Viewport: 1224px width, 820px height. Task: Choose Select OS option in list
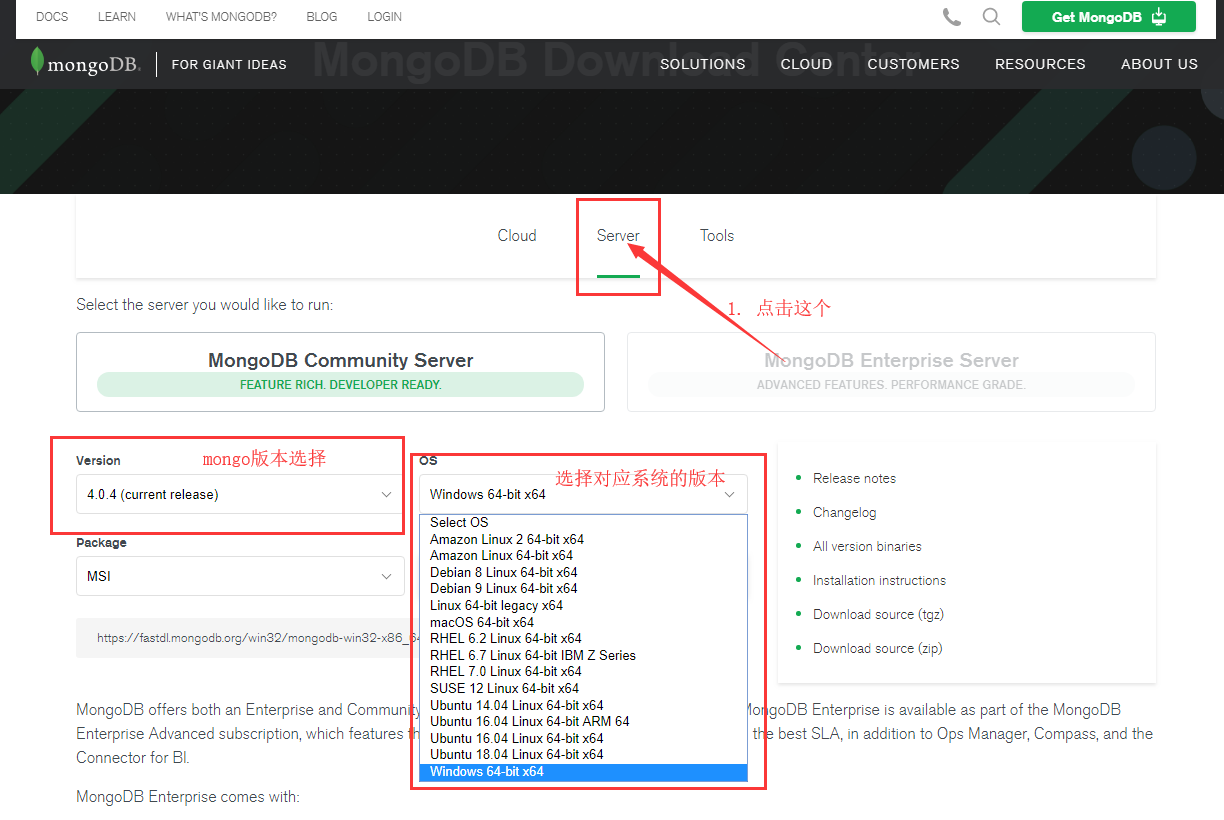coord(583,522)
